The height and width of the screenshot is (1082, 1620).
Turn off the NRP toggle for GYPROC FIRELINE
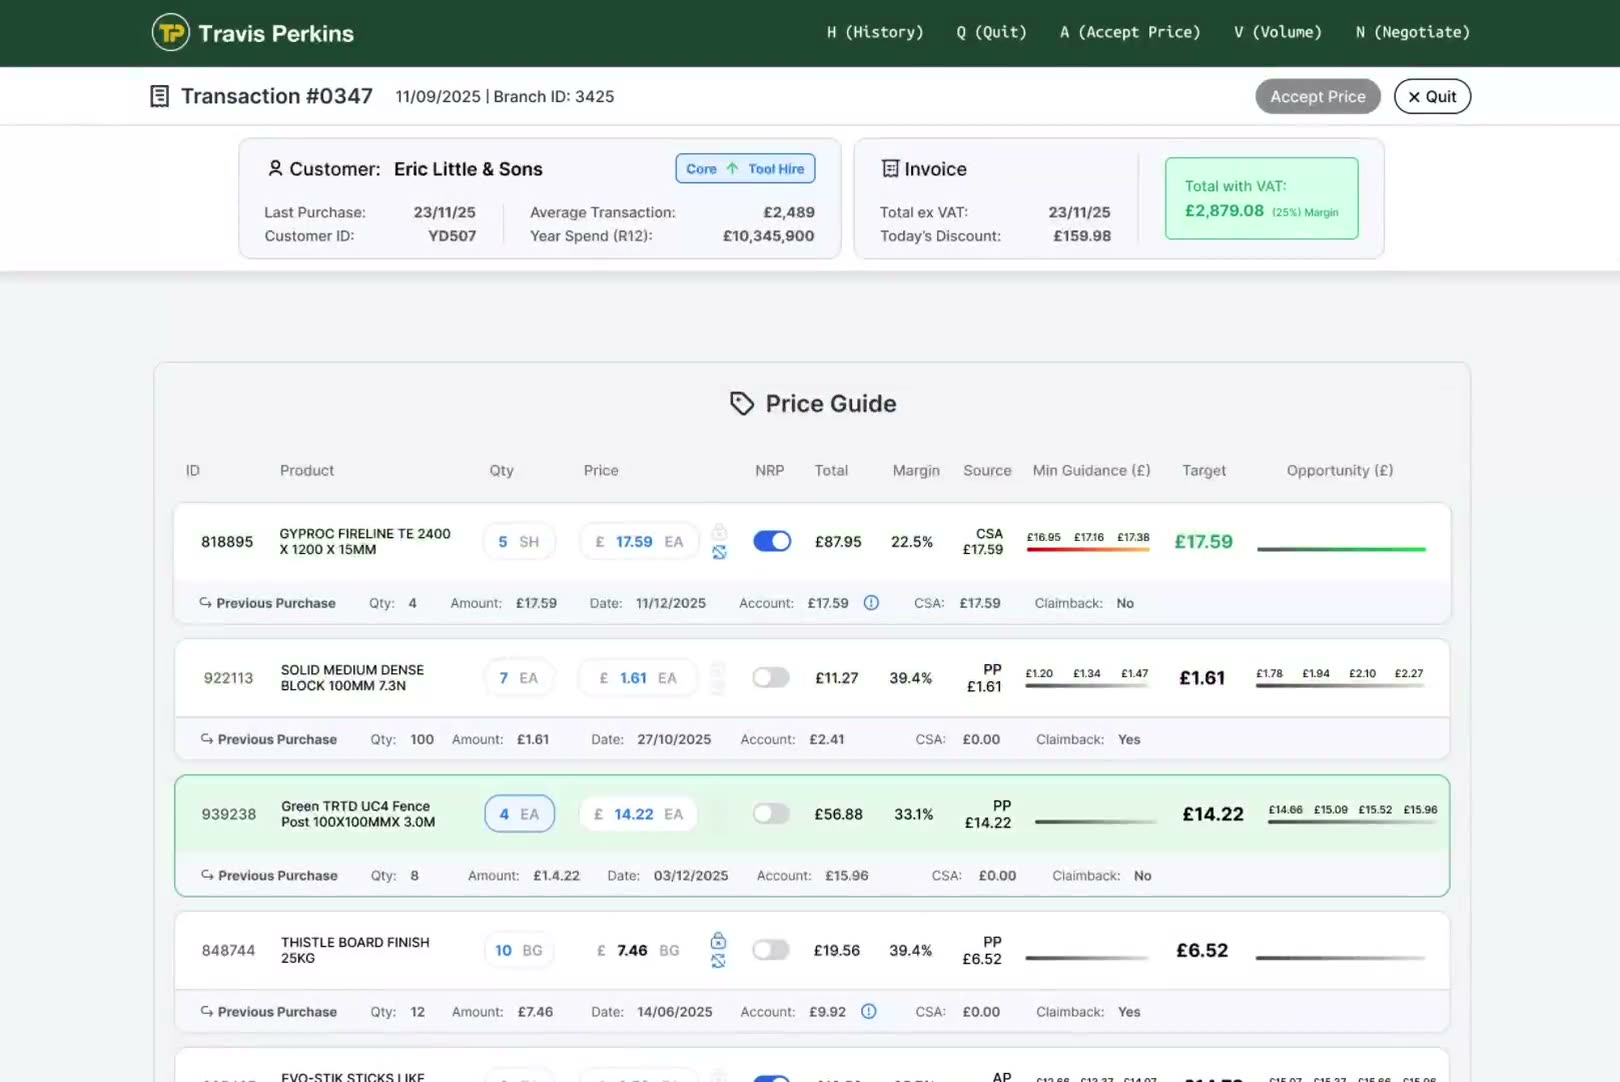point(772,541)
